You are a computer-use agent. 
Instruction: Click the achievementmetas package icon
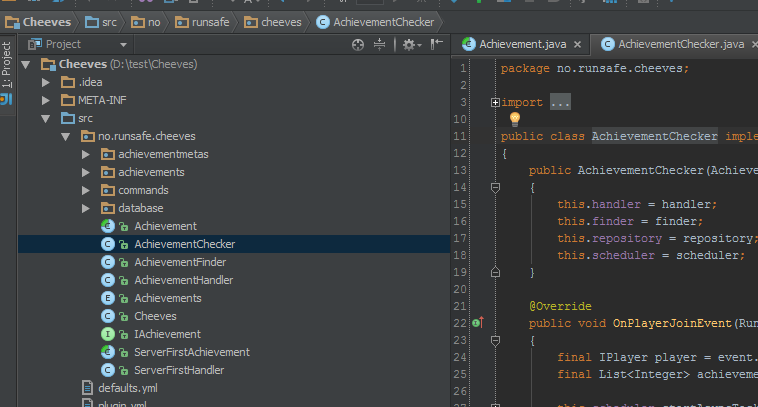(107, 154)
